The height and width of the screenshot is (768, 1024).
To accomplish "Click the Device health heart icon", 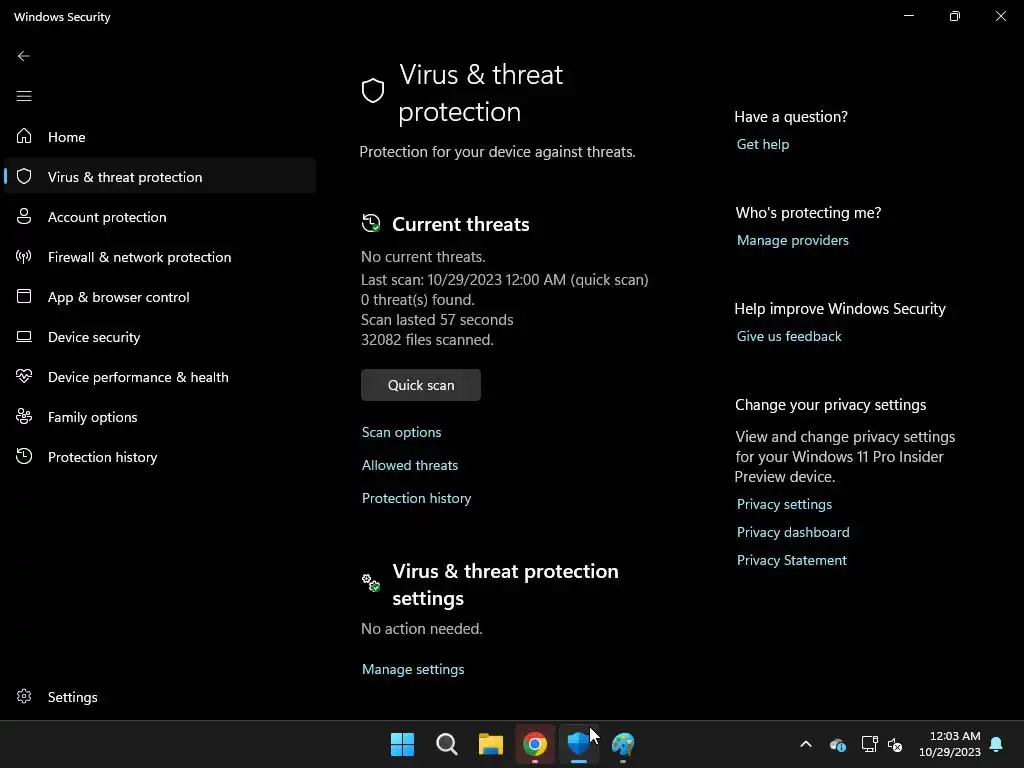I will coord(24,376).
